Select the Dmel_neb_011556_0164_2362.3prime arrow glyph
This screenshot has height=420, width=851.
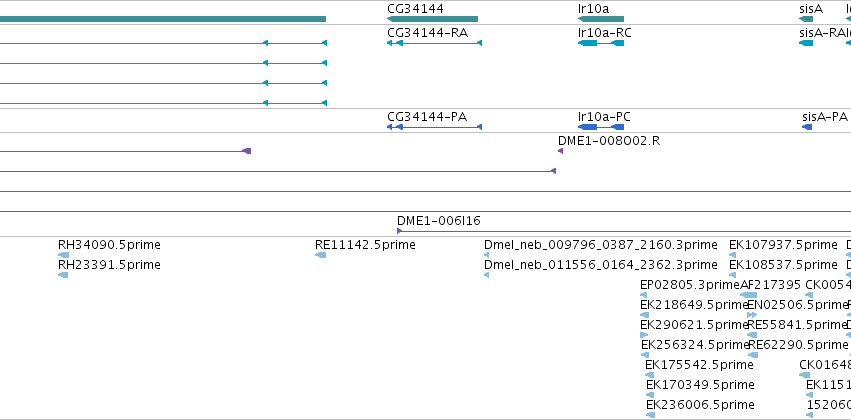point(486,275)
